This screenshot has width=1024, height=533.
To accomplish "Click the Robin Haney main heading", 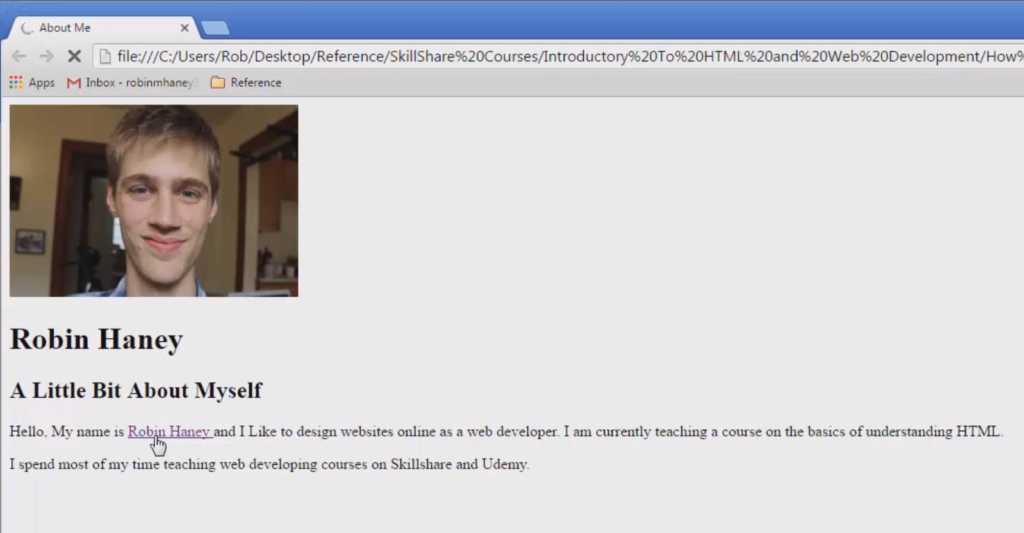I will pyautogui.click(x=97, y=340).
